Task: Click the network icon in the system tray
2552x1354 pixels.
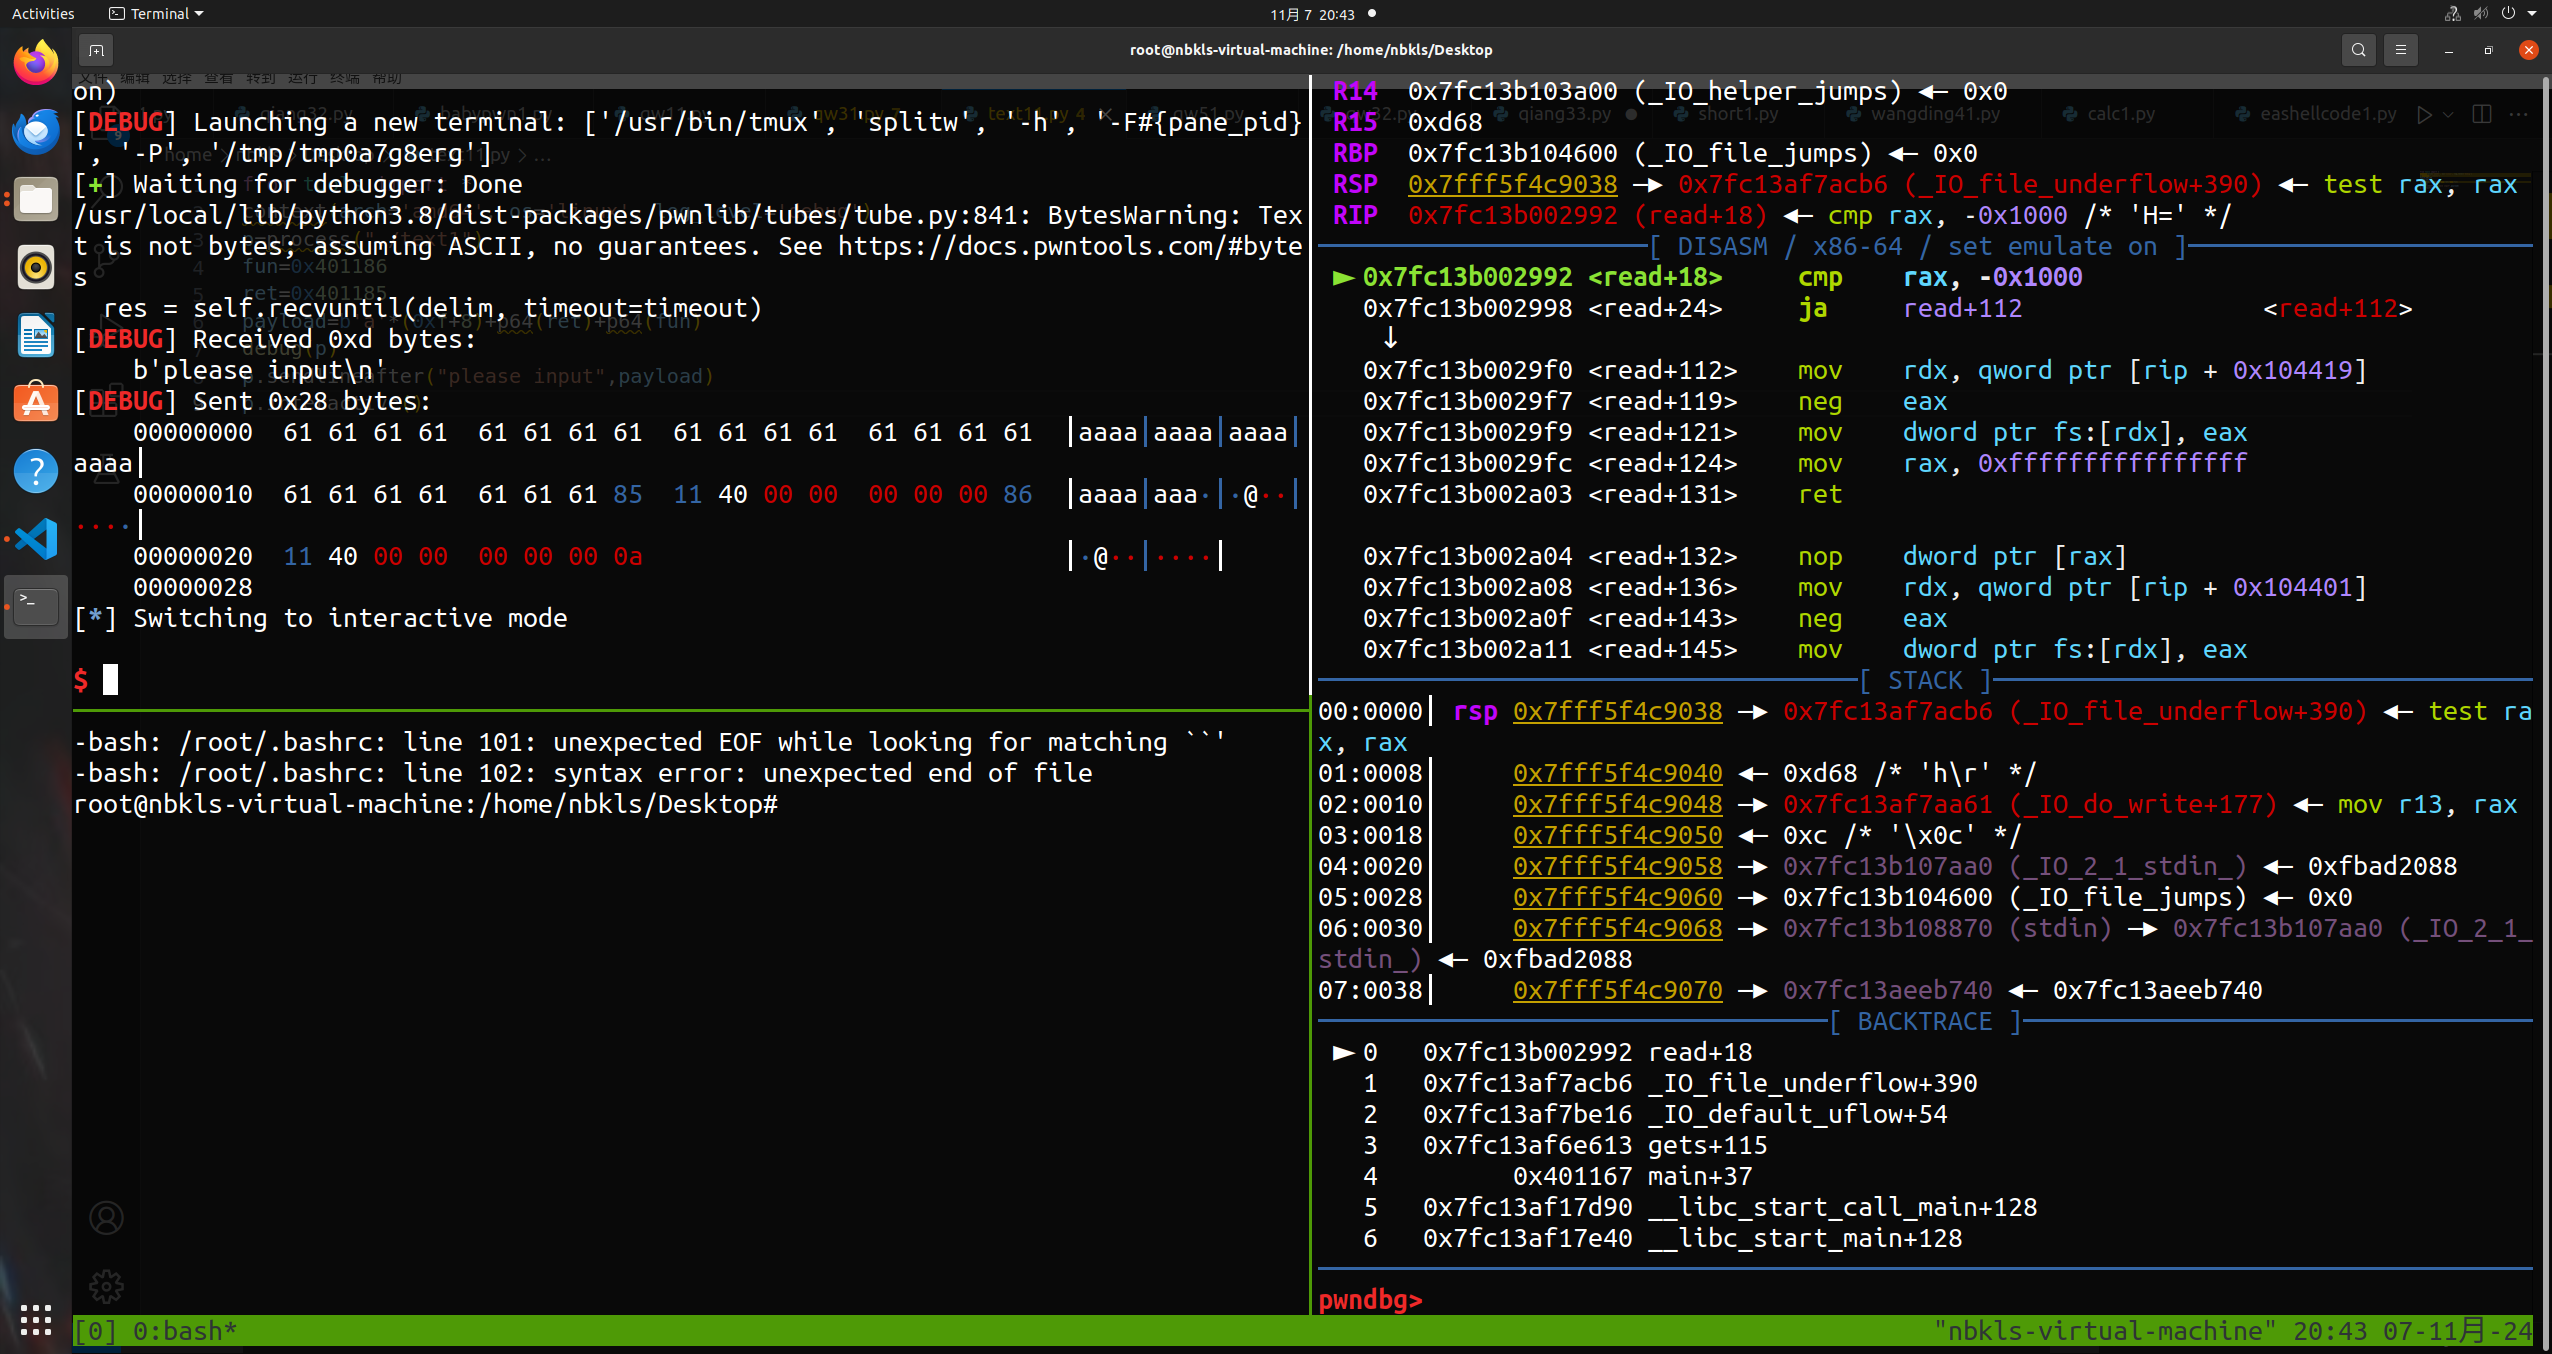Action: coord(2452,13)
